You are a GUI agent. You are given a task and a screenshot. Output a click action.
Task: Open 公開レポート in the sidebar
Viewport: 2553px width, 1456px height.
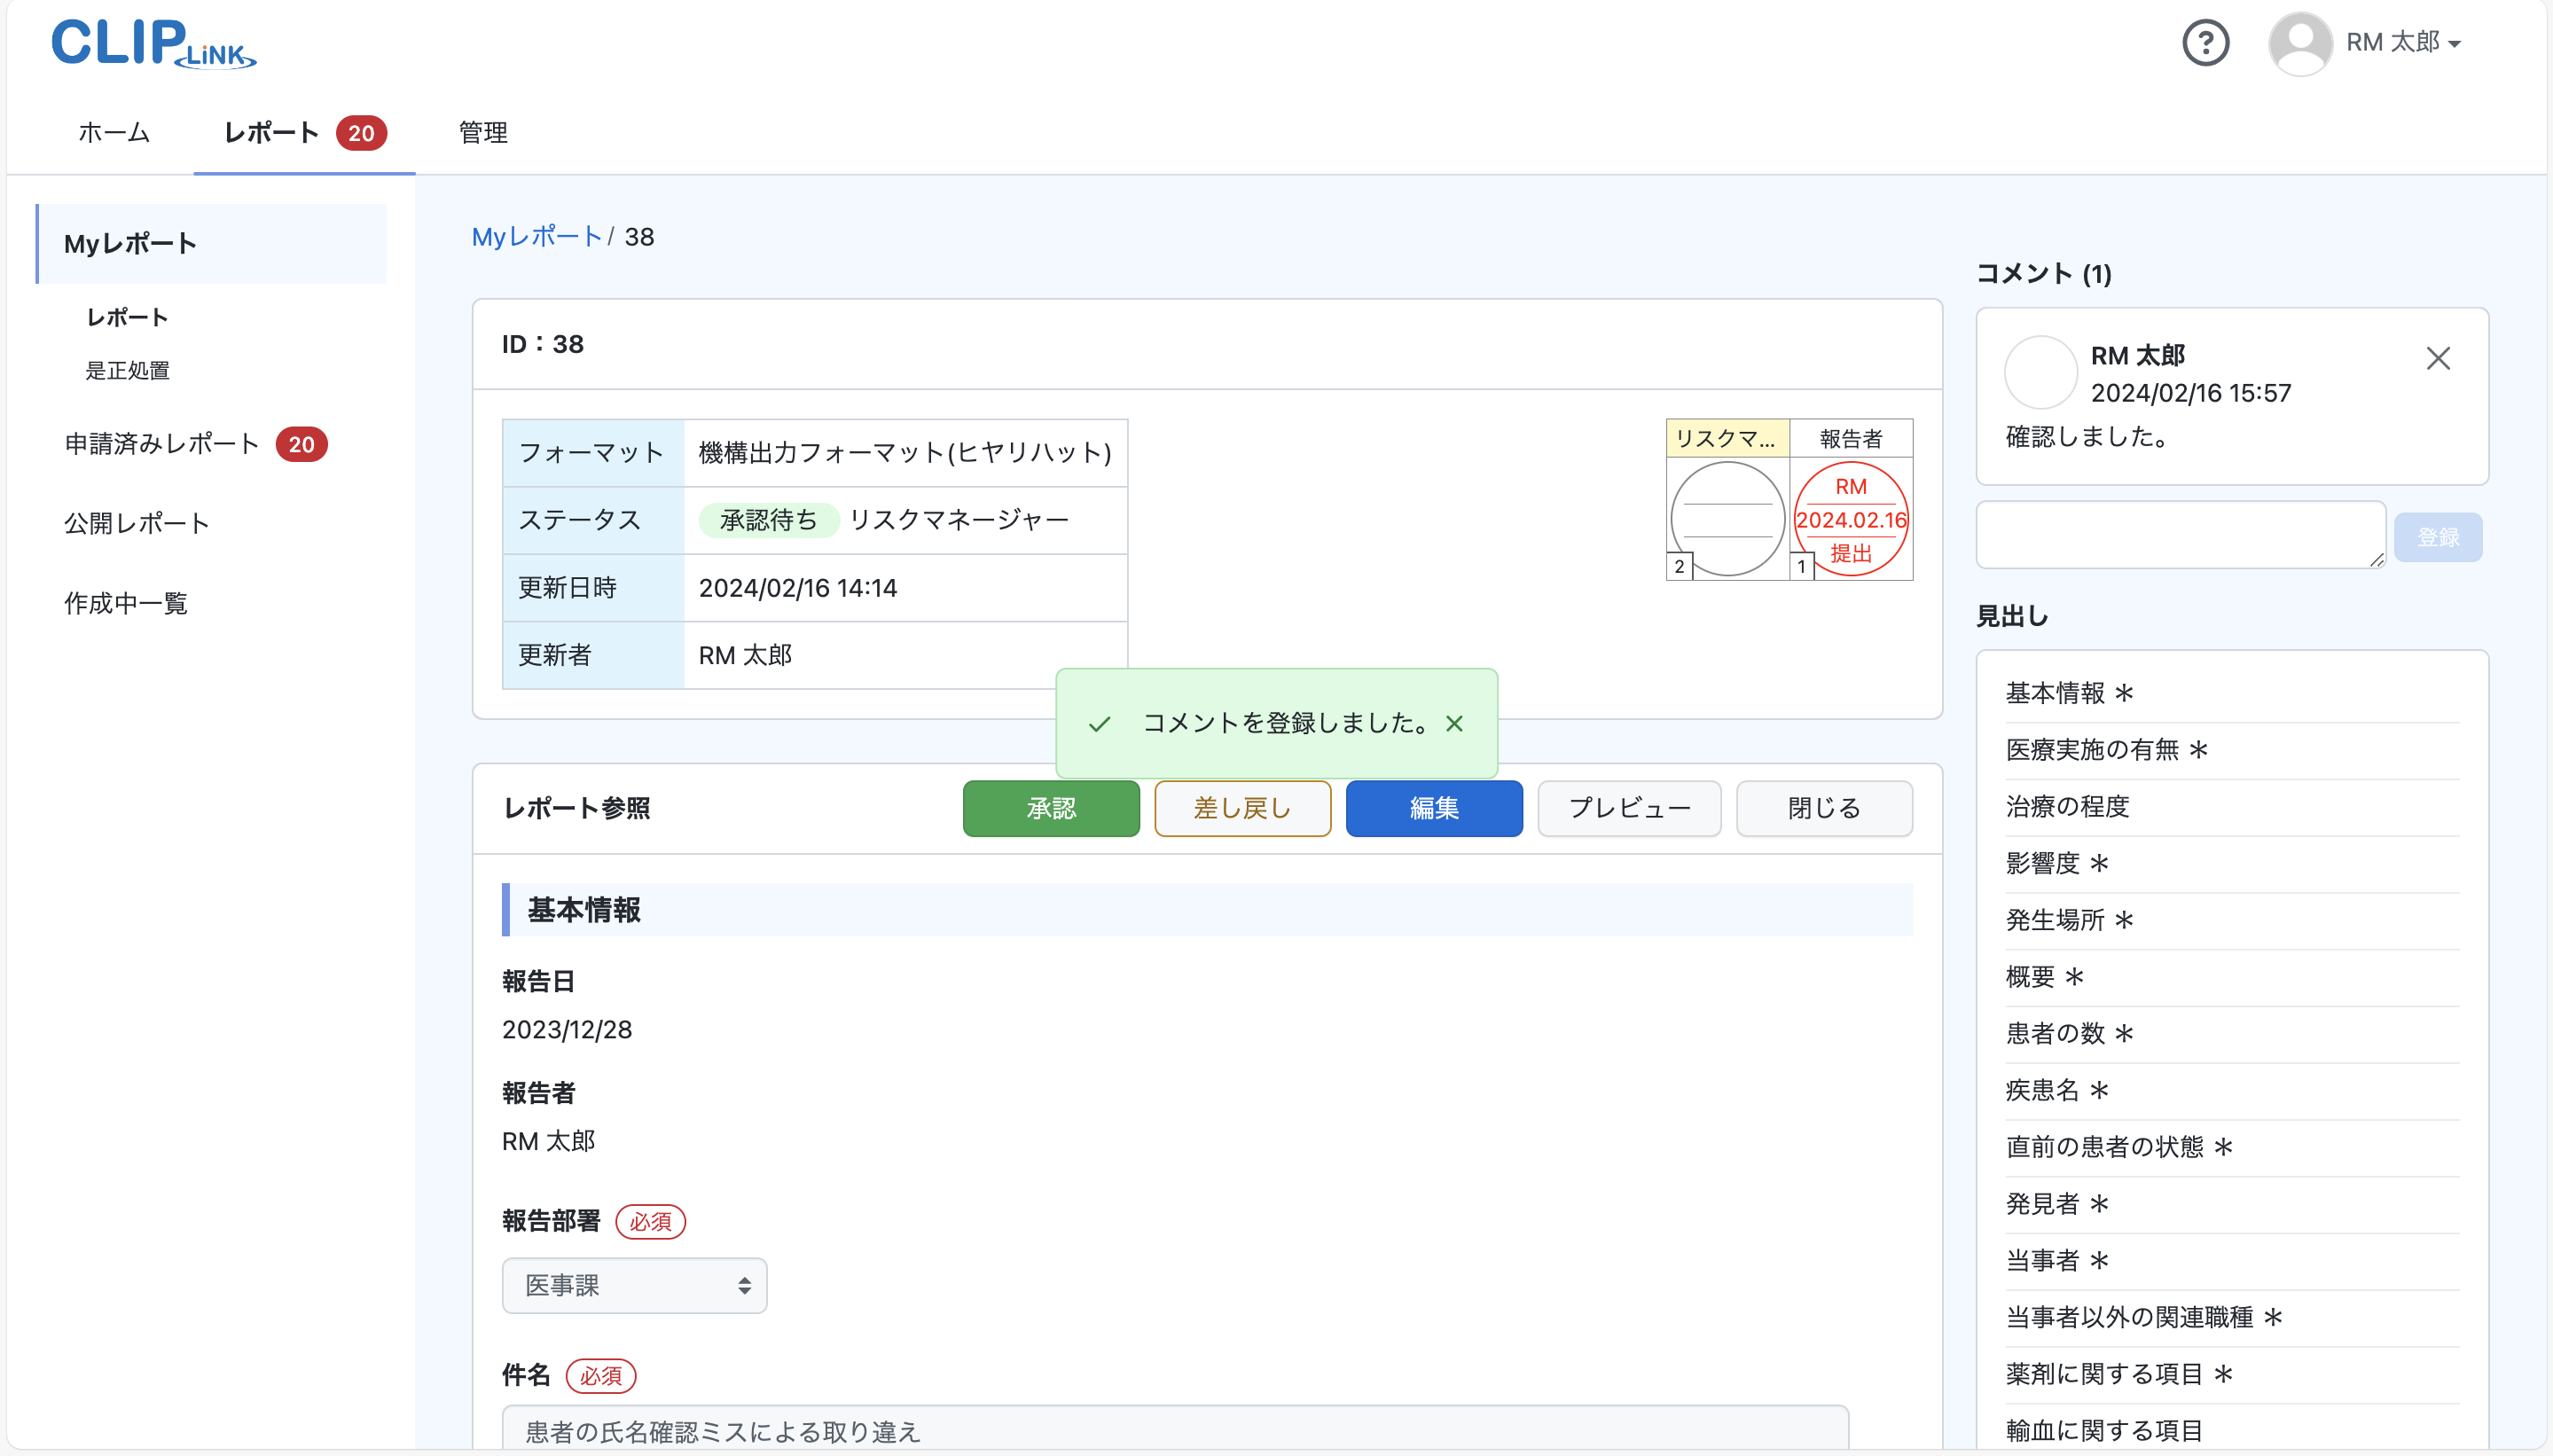pos(136,522)
